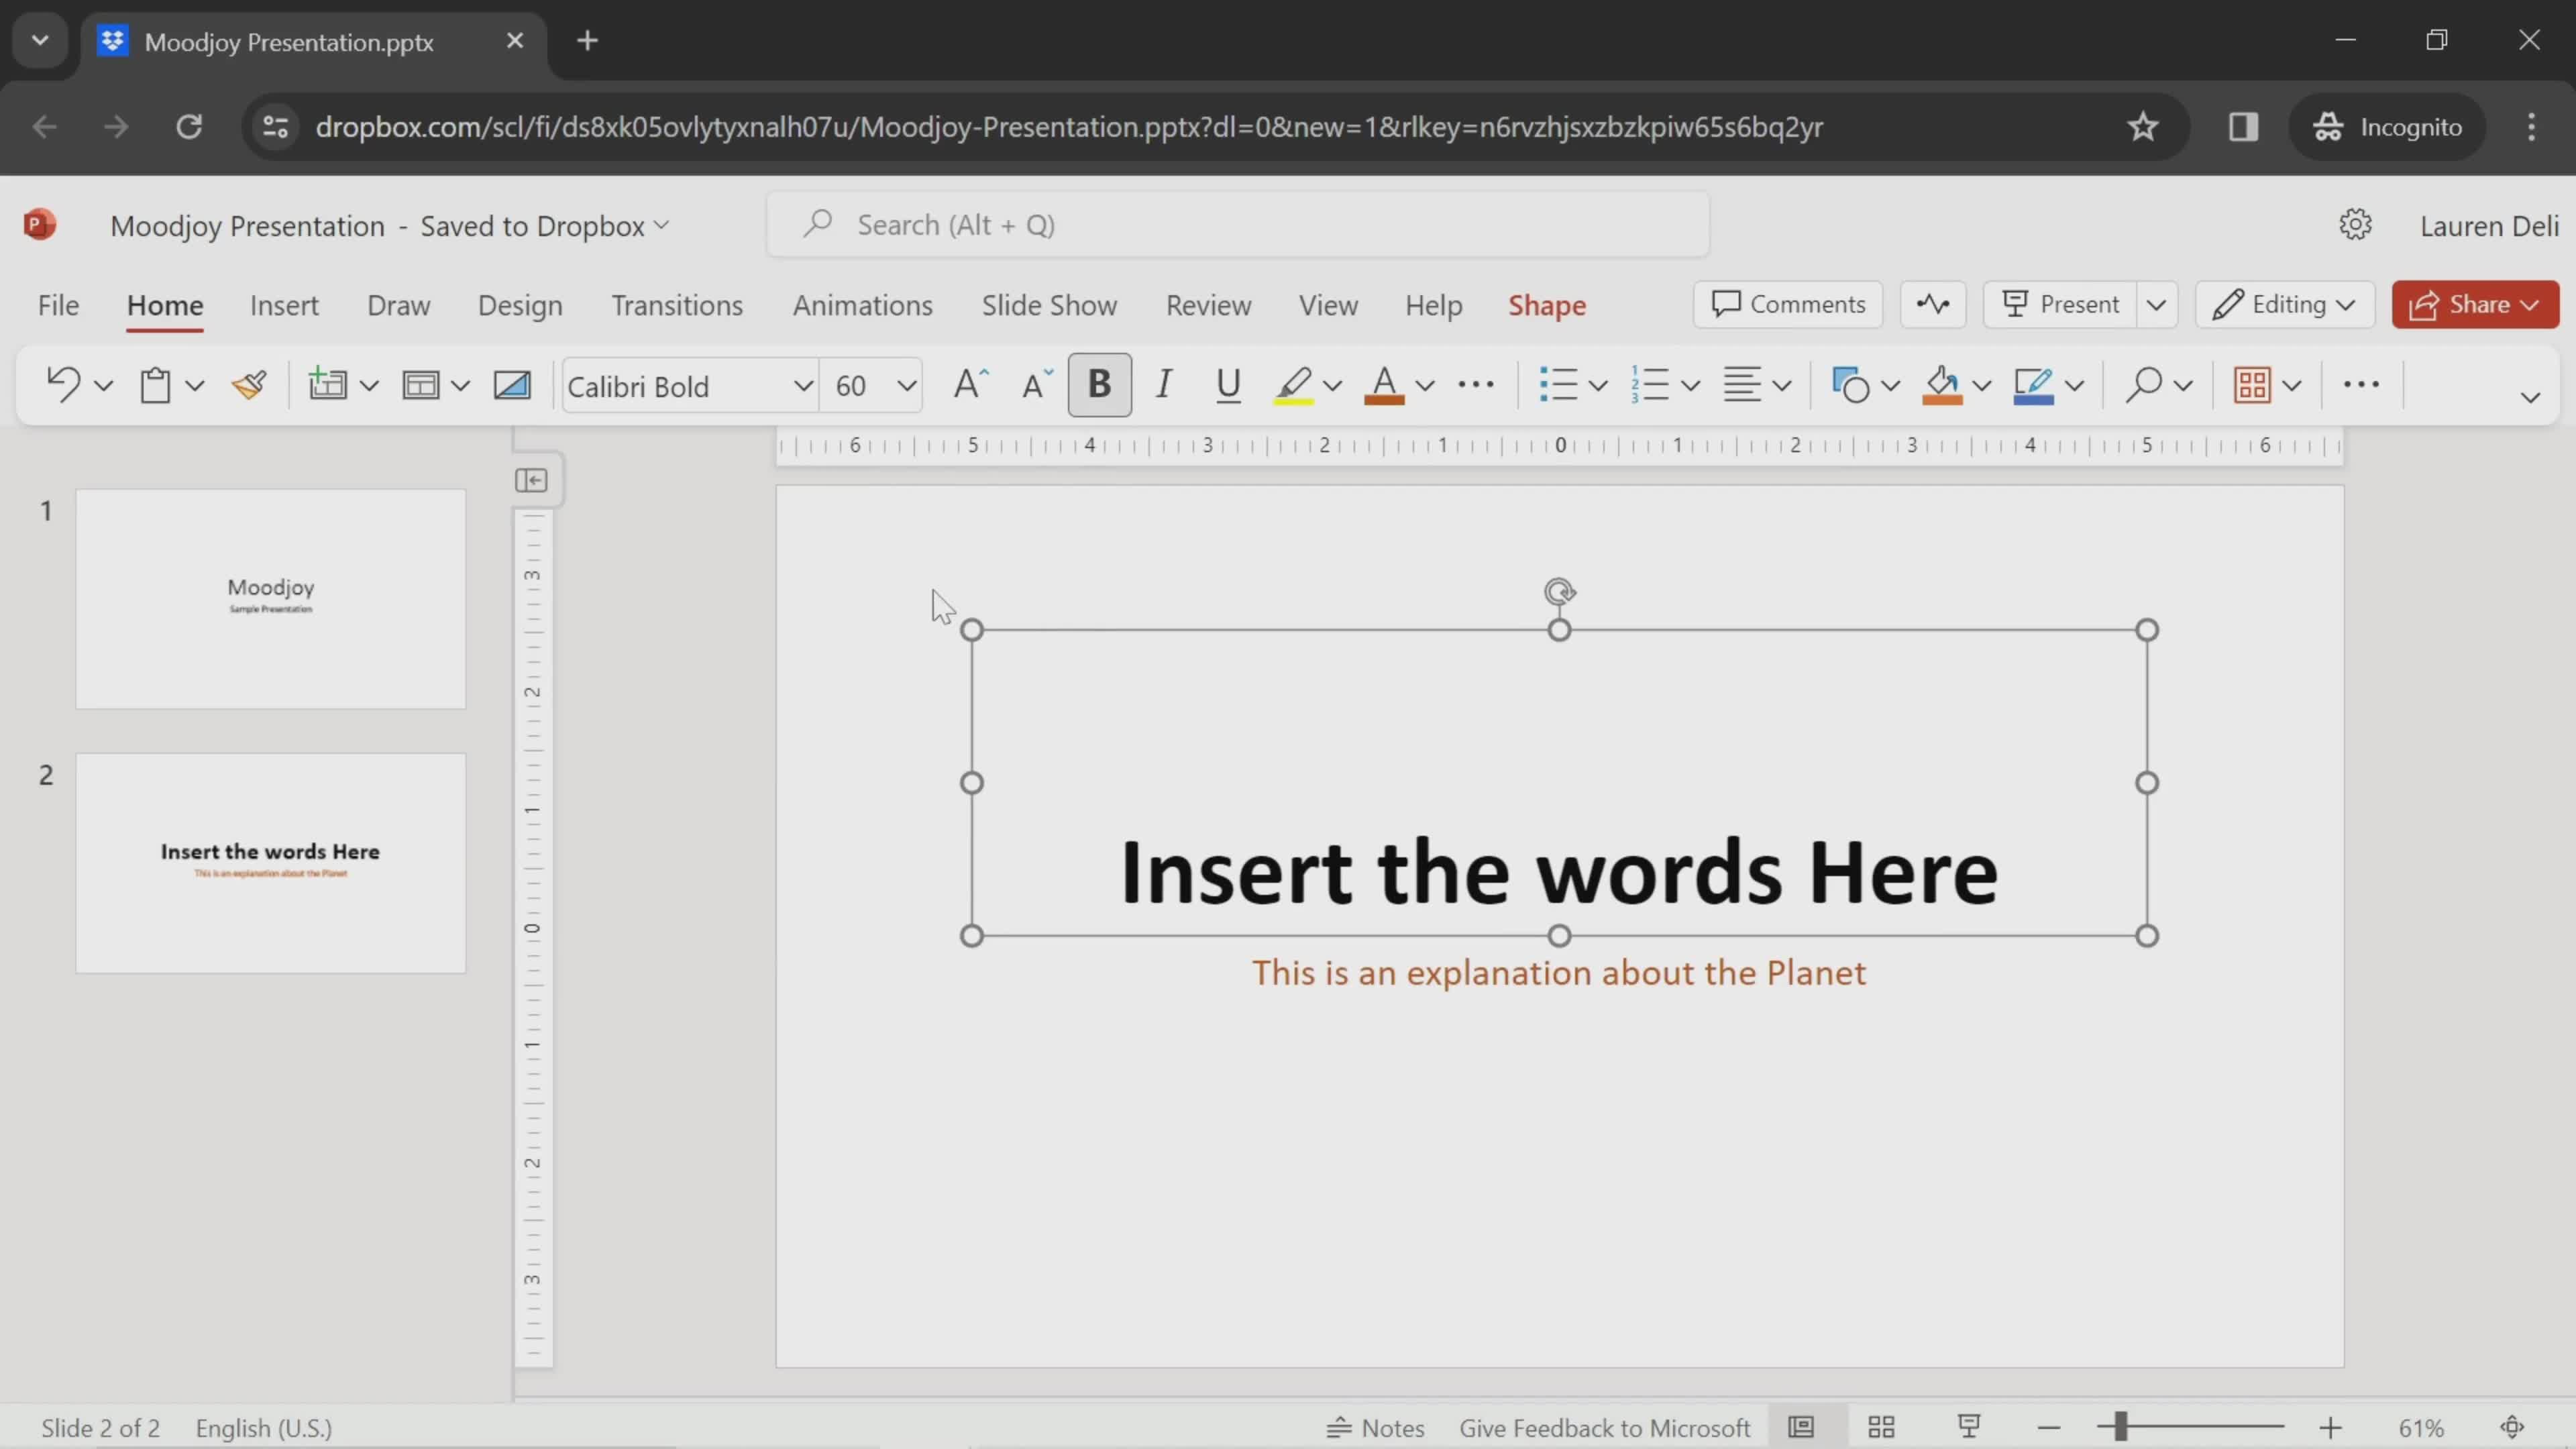2576x1449 pixels.
Task: Open the Editing mode dropdown
Action: coord(2284,304)
